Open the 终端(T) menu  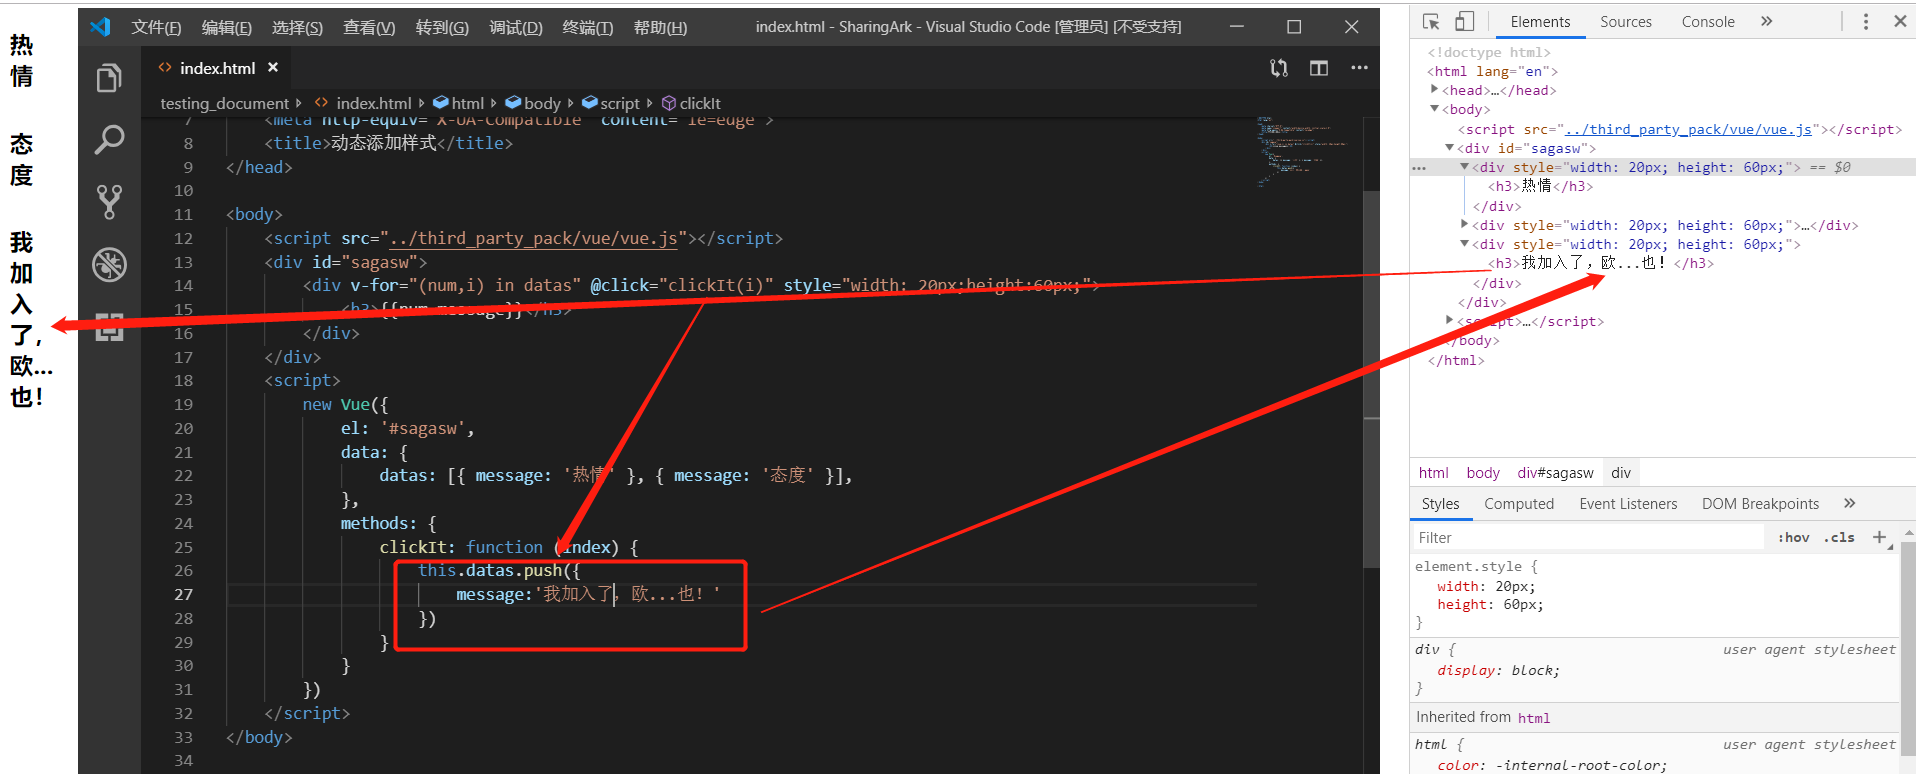pos(588,27)
